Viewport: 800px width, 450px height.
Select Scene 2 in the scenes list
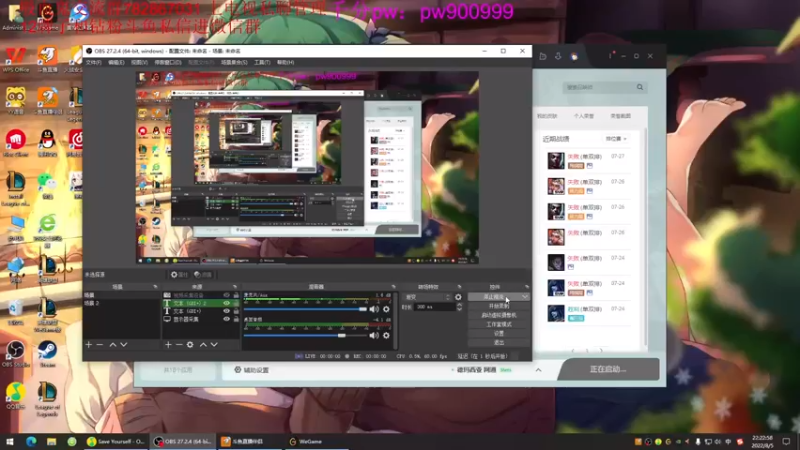pos(121,303)
